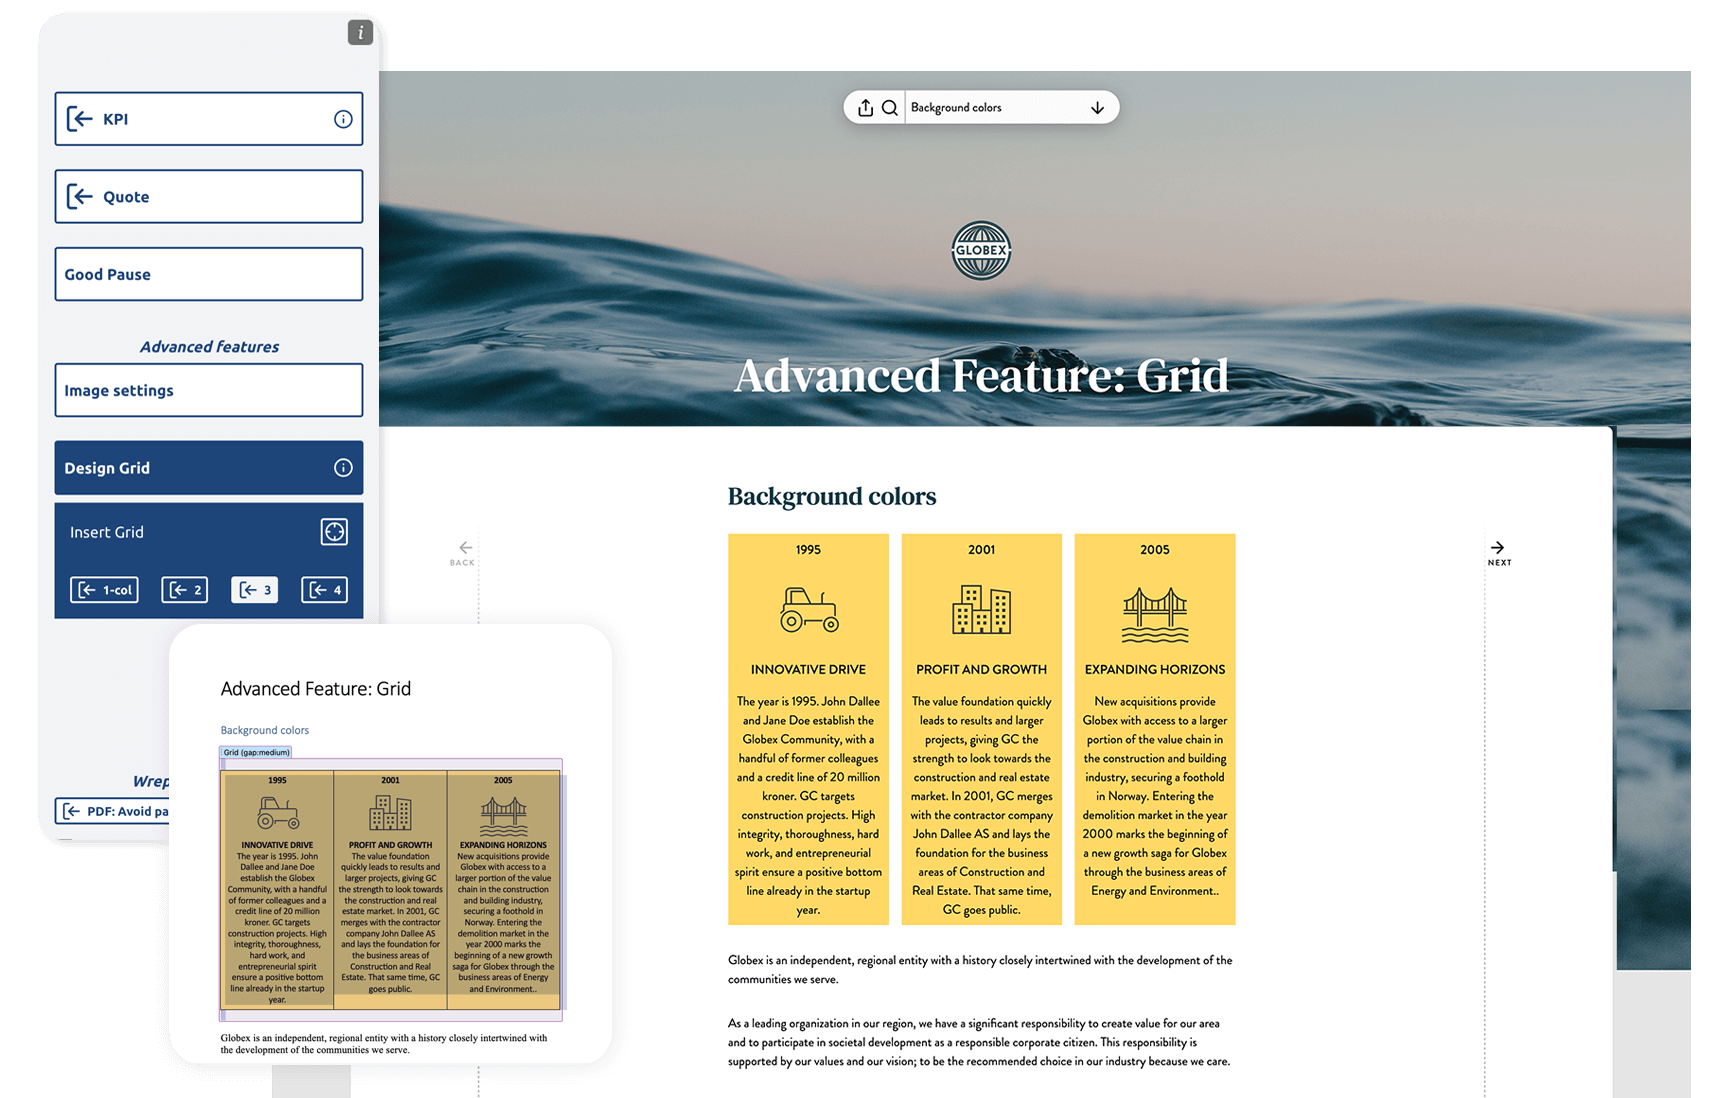Select the 4-column grid option
Viewport: 1735px width, 1098px height.
pos(325,590)
